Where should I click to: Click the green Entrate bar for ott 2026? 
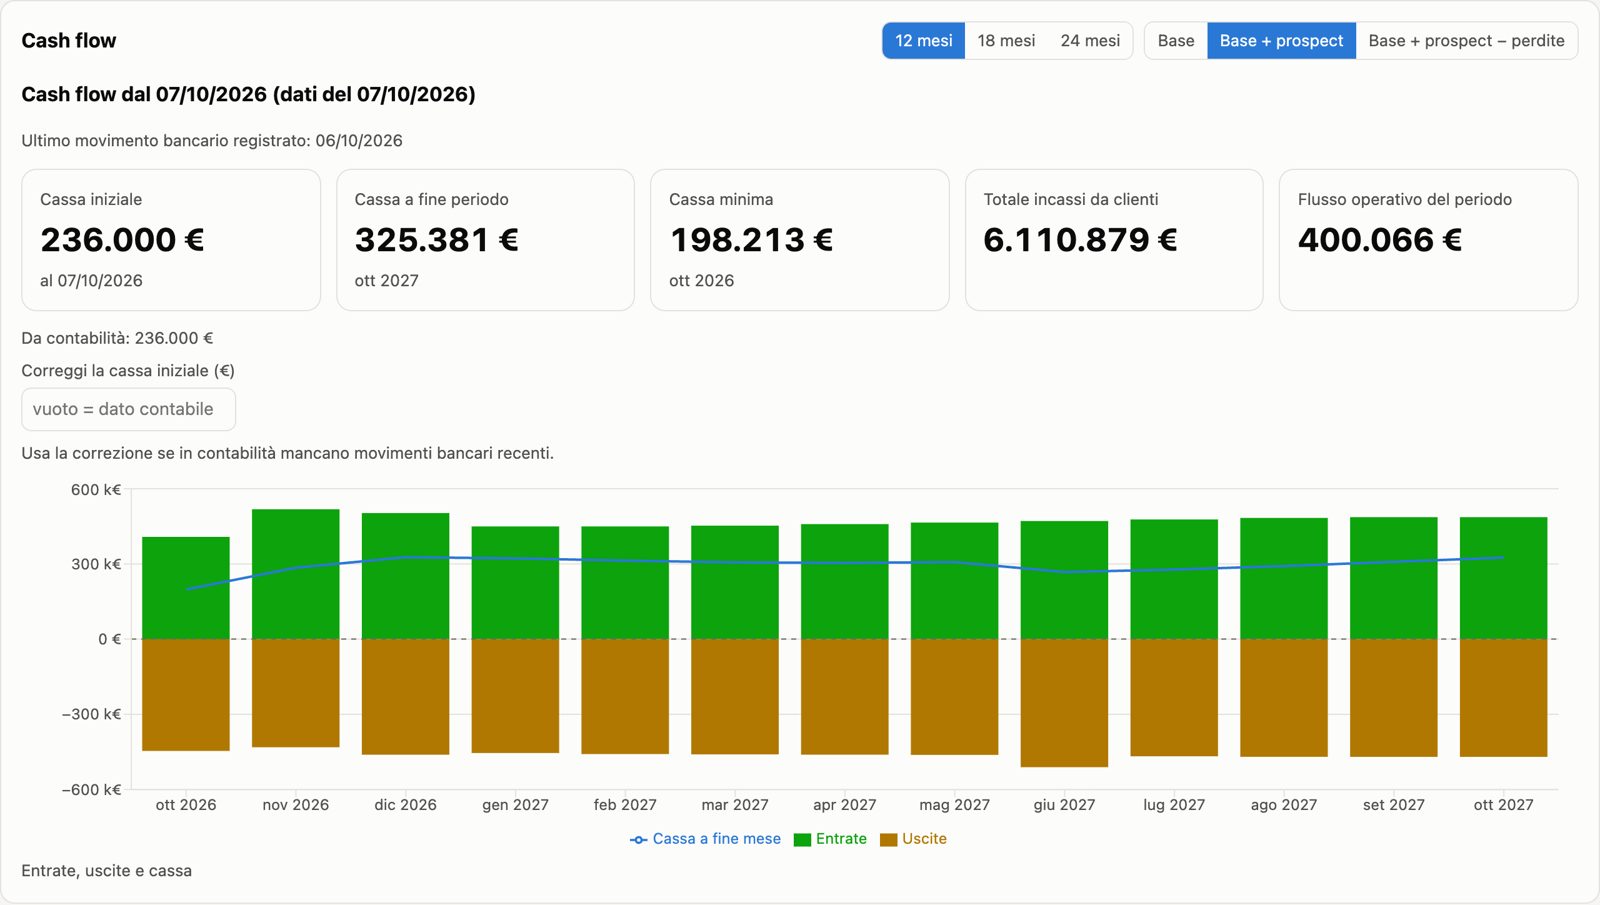[186, 588]
